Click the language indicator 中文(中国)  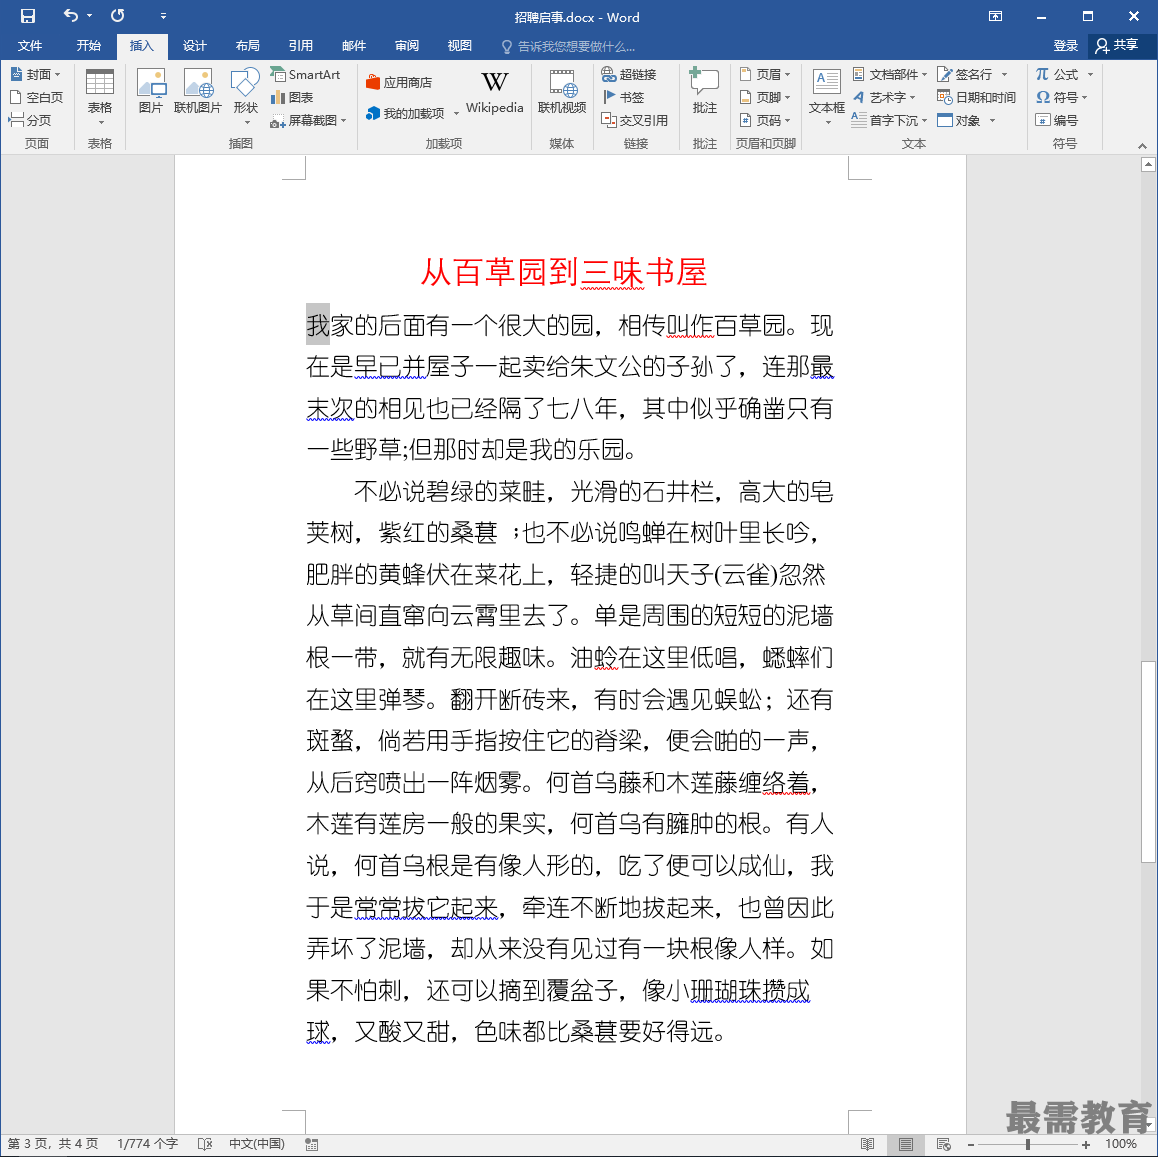point(256,1144)
